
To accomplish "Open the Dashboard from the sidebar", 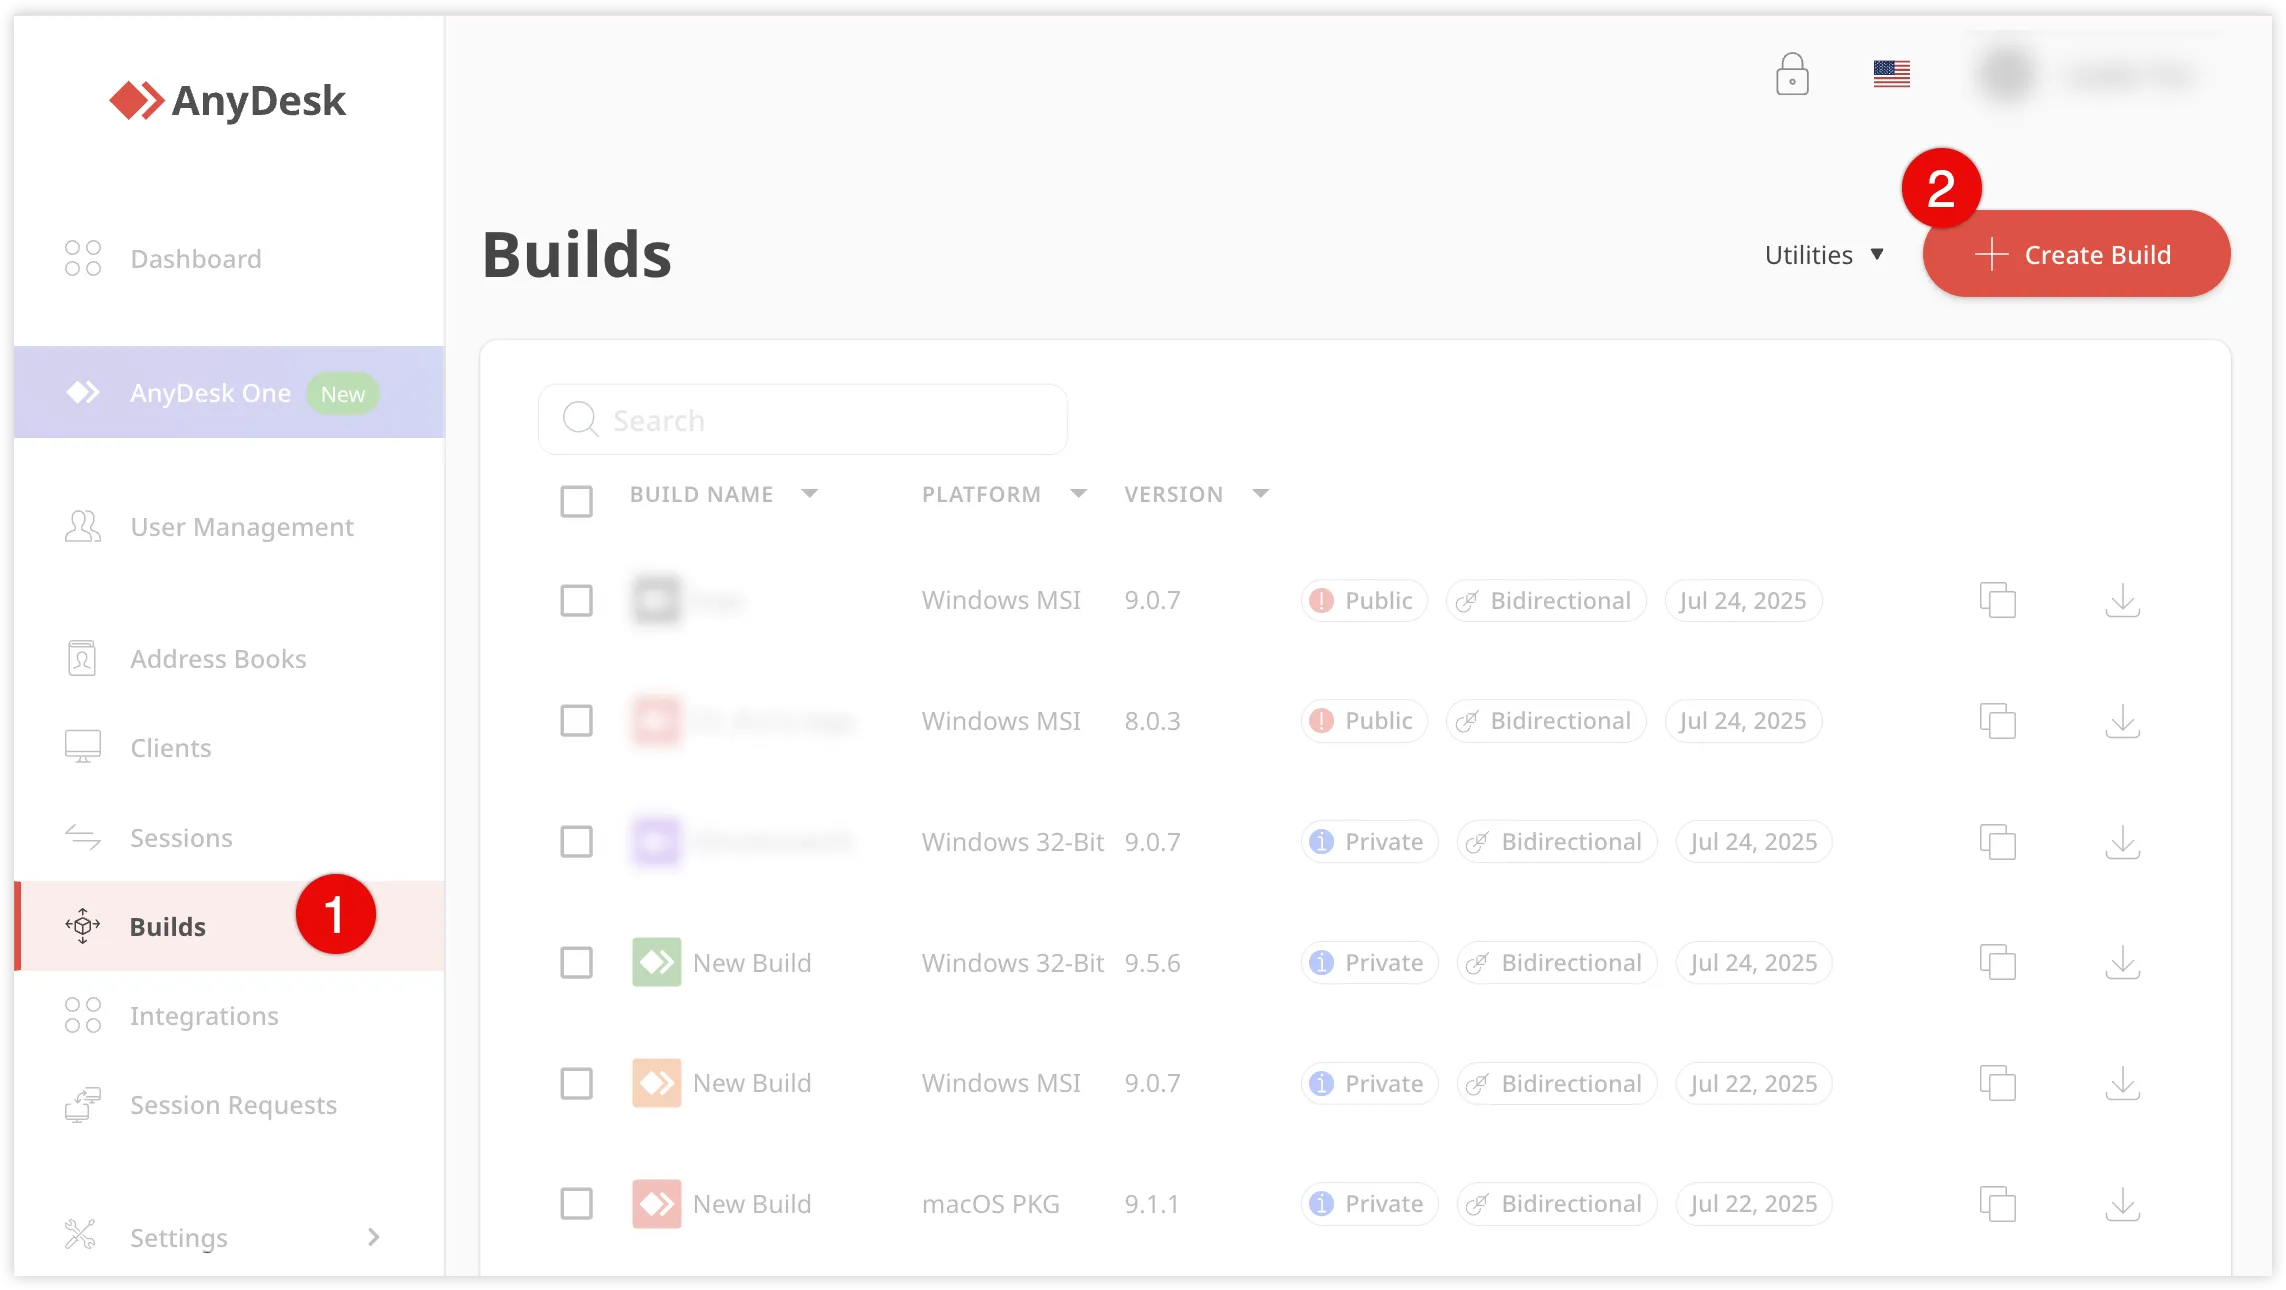I will coord(196,258).
